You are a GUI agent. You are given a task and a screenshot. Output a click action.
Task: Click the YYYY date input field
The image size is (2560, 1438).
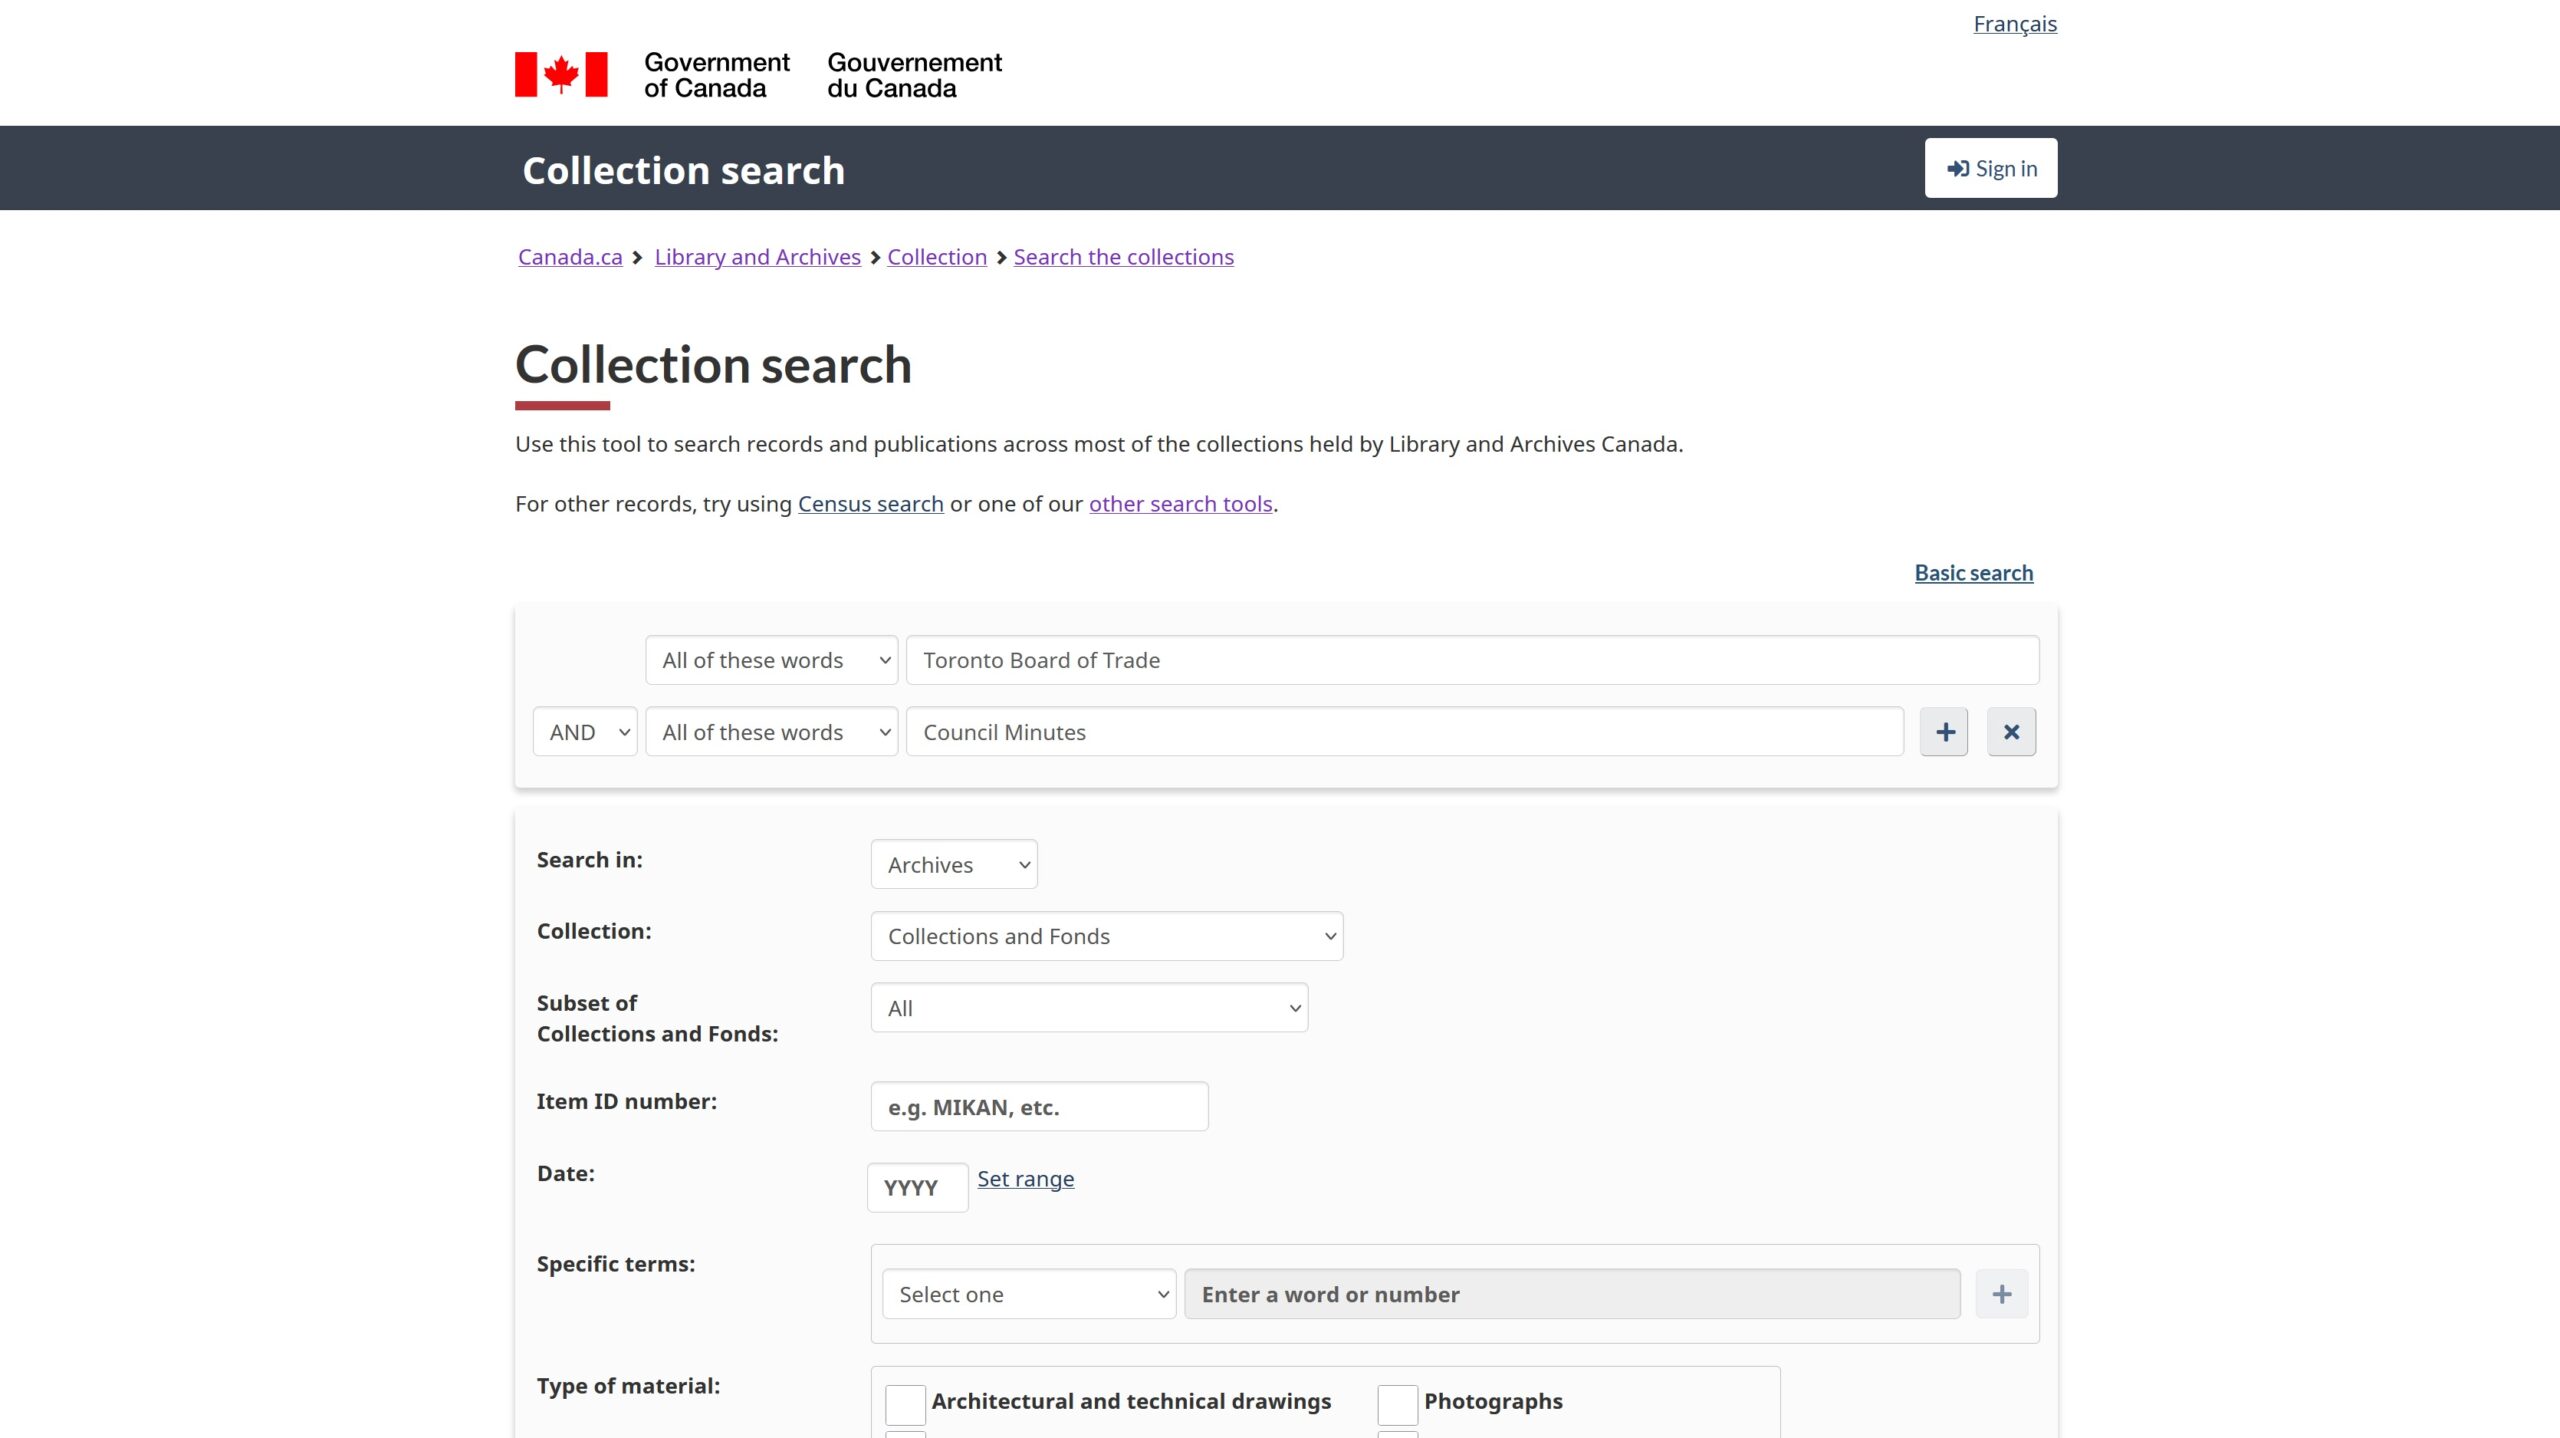click(917, 1188)
